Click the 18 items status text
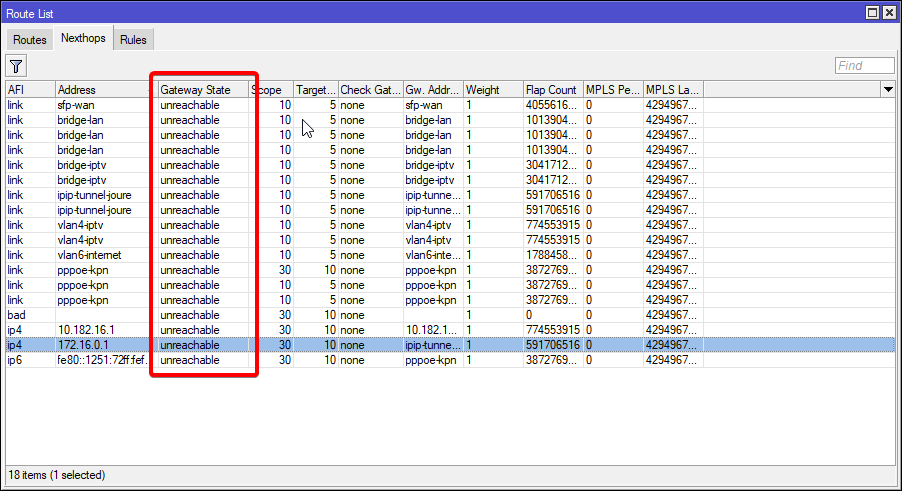The image size is (902, 491). [56, 475]
